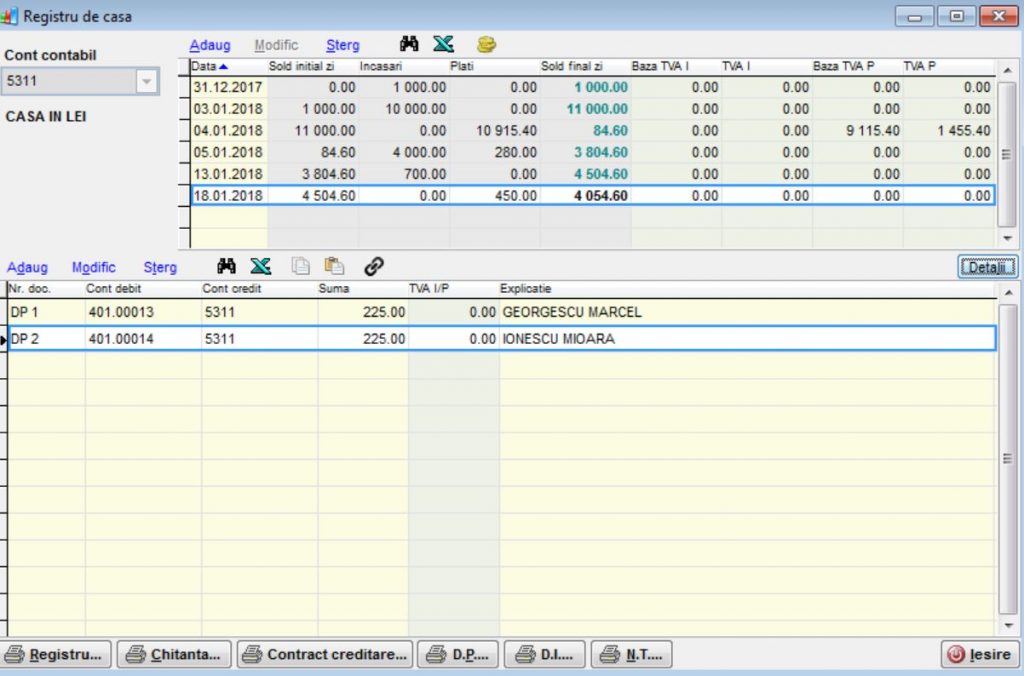Click the Iesire exit button

tap(979, 655)
